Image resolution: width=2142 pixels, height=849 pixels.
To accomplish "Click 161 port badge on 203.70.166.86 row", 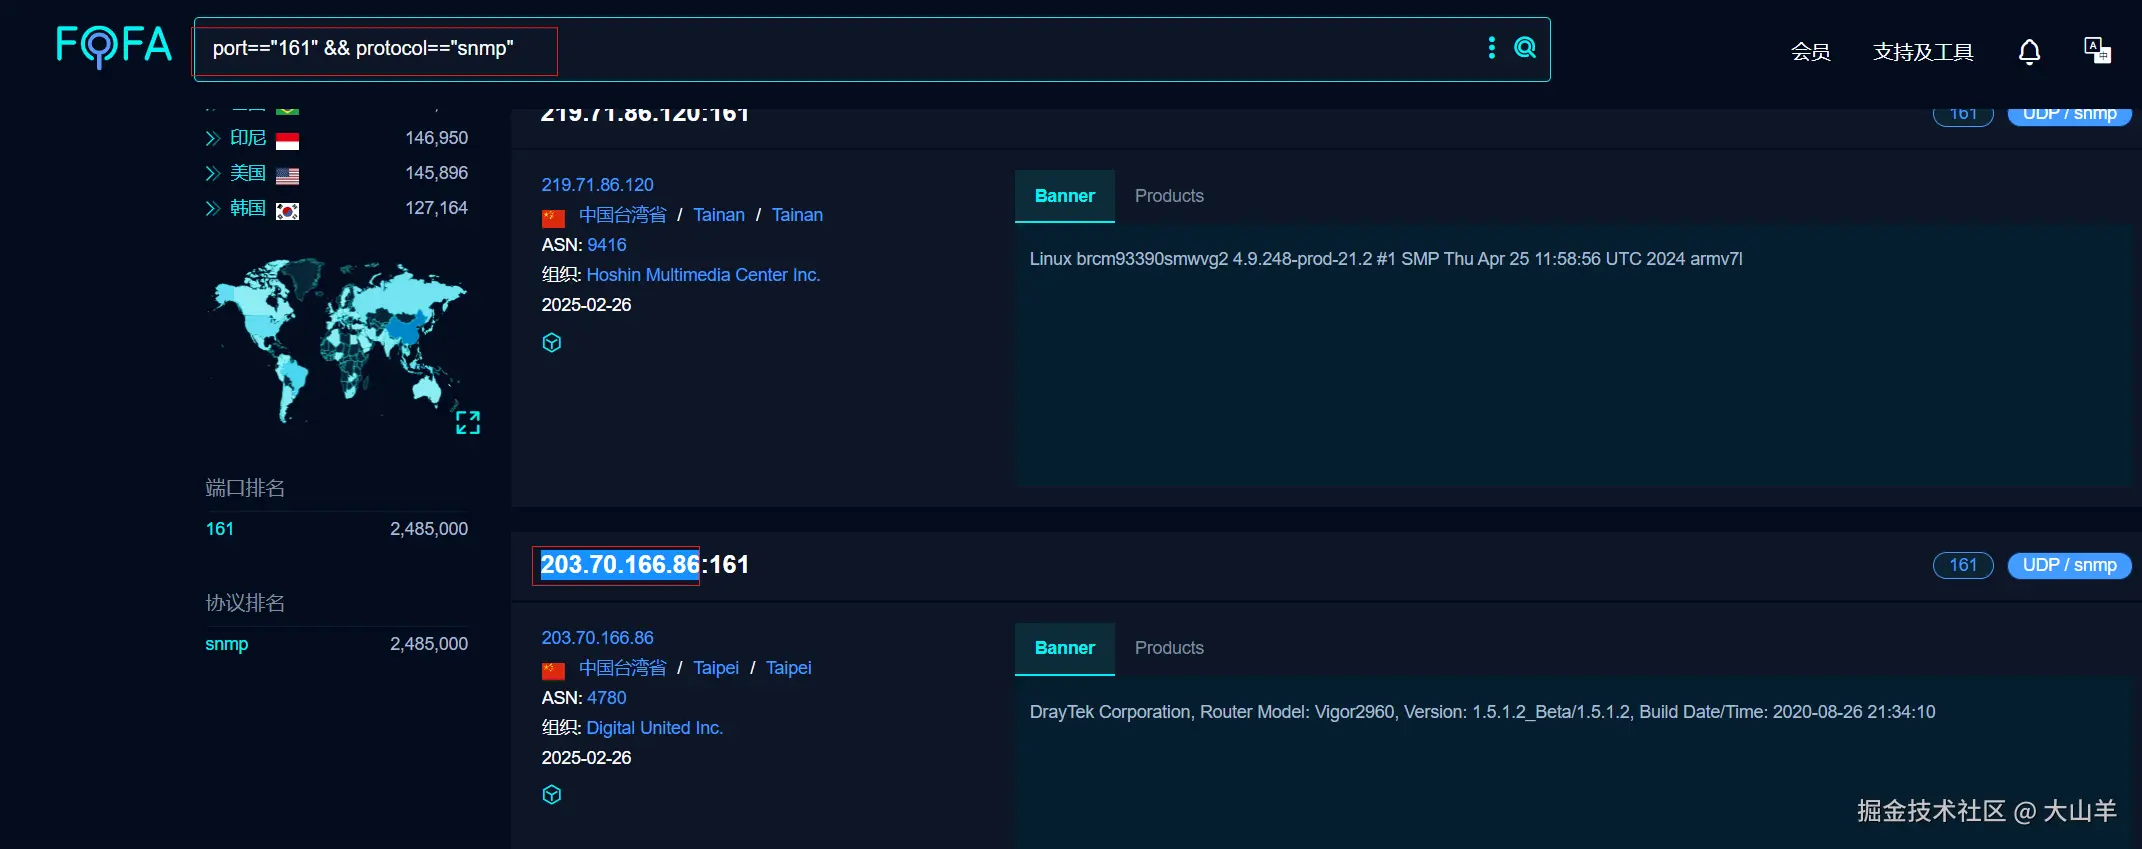I will [1963, 565].
